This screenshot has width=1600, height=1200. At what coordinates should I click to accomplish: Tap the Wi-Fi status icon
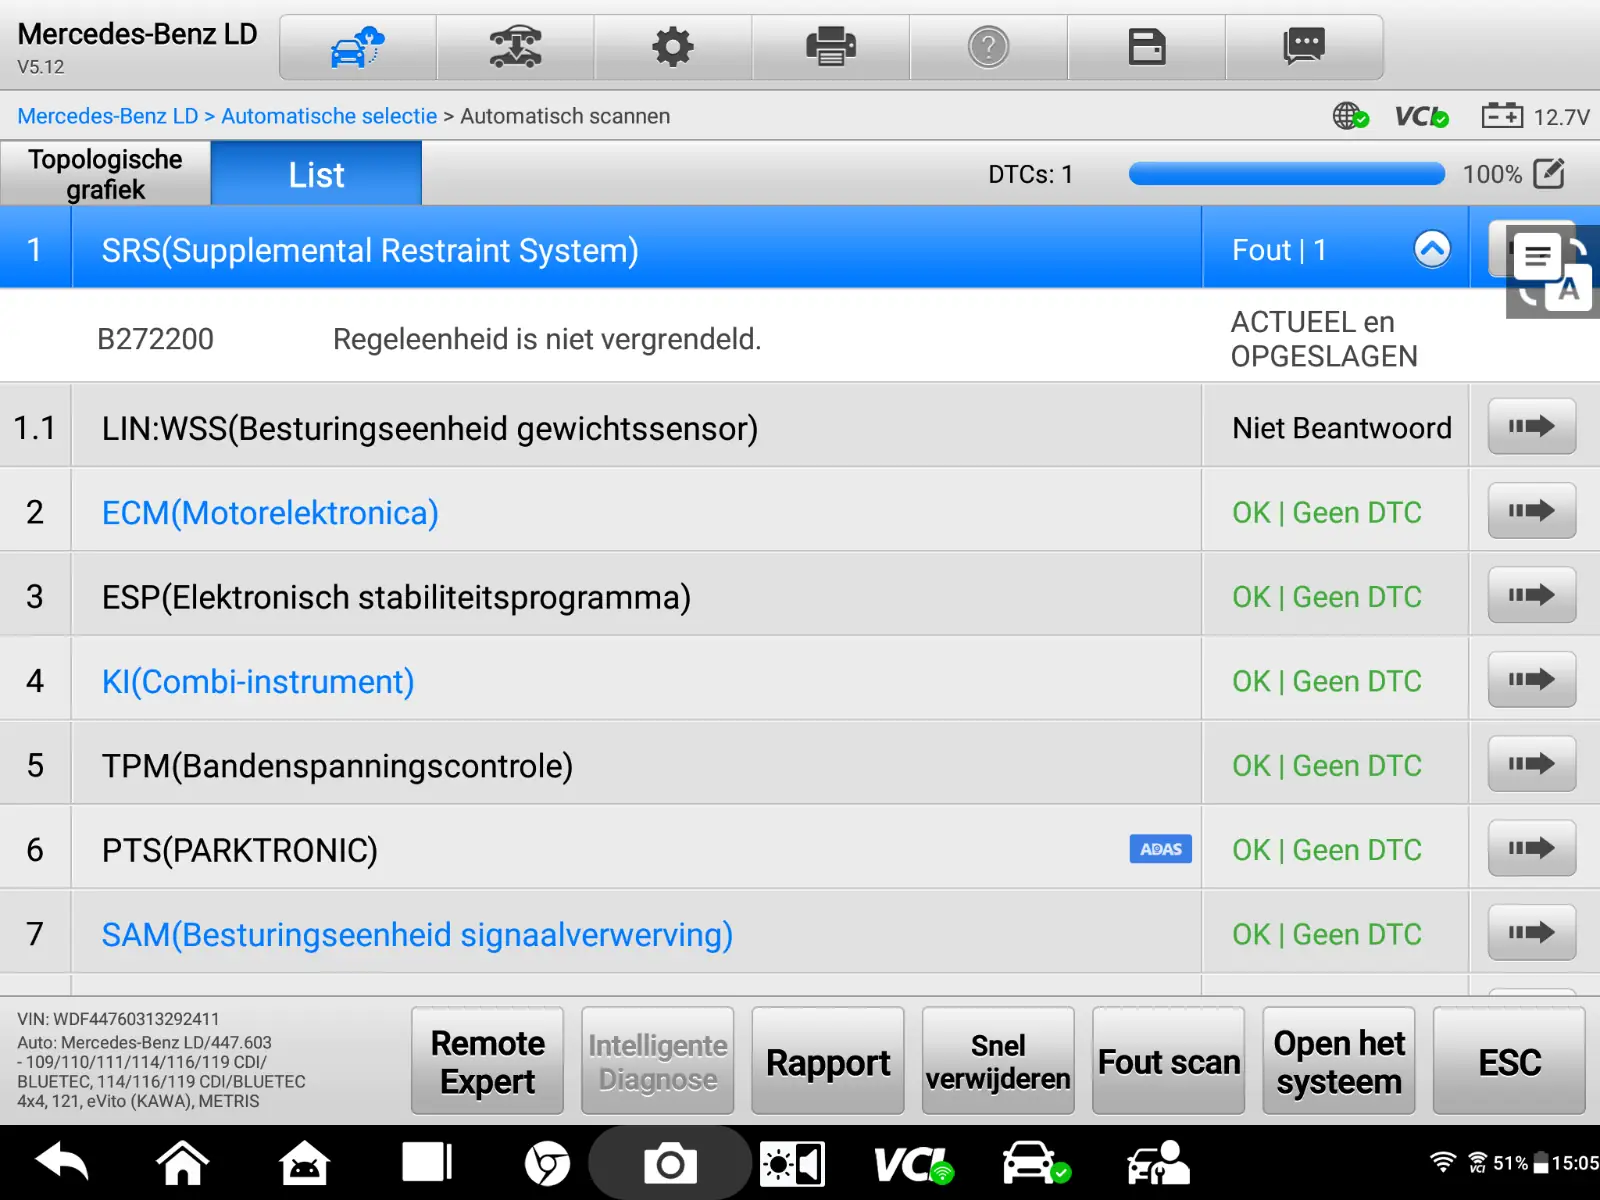tap(1442, 1162)
